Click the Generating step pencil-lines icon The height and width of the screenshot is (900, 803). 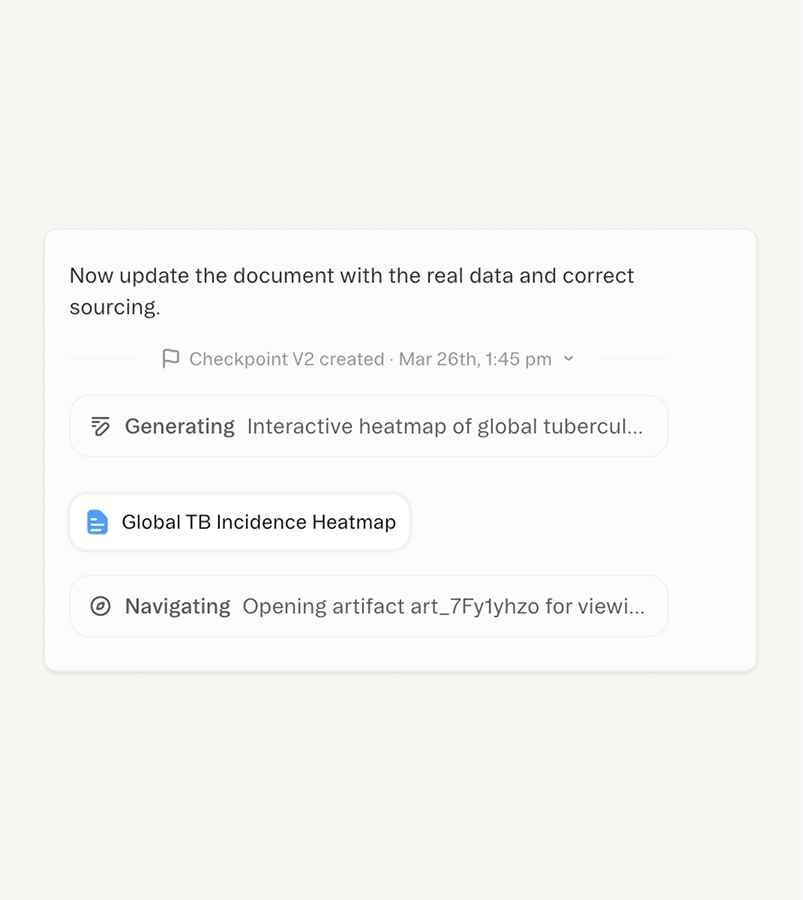[100, 427]
